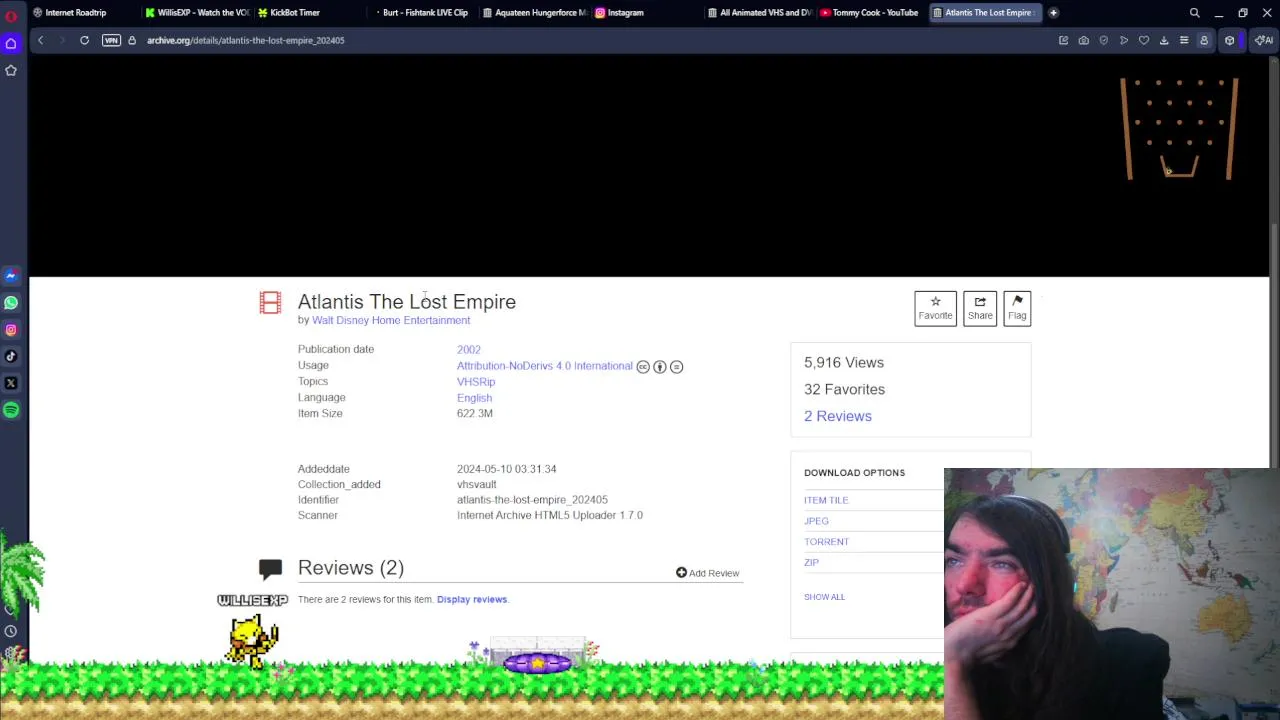Screen dimensions: 1280x720
Task: Switch to Burt - Fishtank LIVE Clip tab
Action: pyautogui.click(x=420, y=13)
